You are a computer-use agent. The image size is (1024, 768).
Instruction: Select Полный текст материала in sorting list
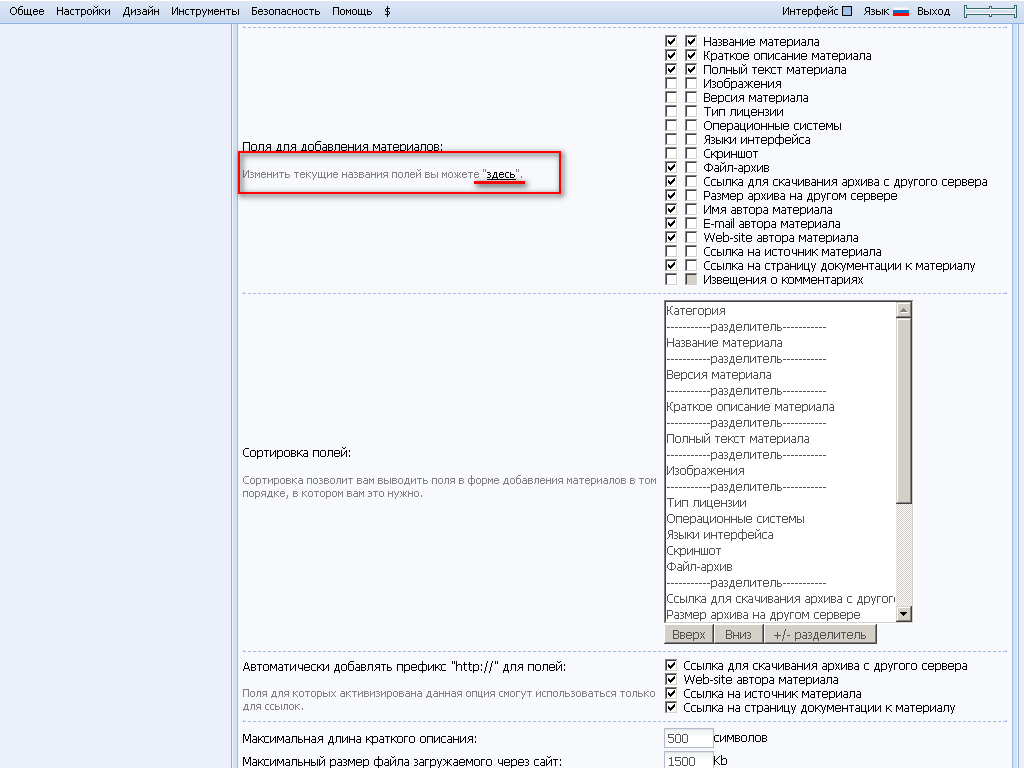[x=780, y=439]
